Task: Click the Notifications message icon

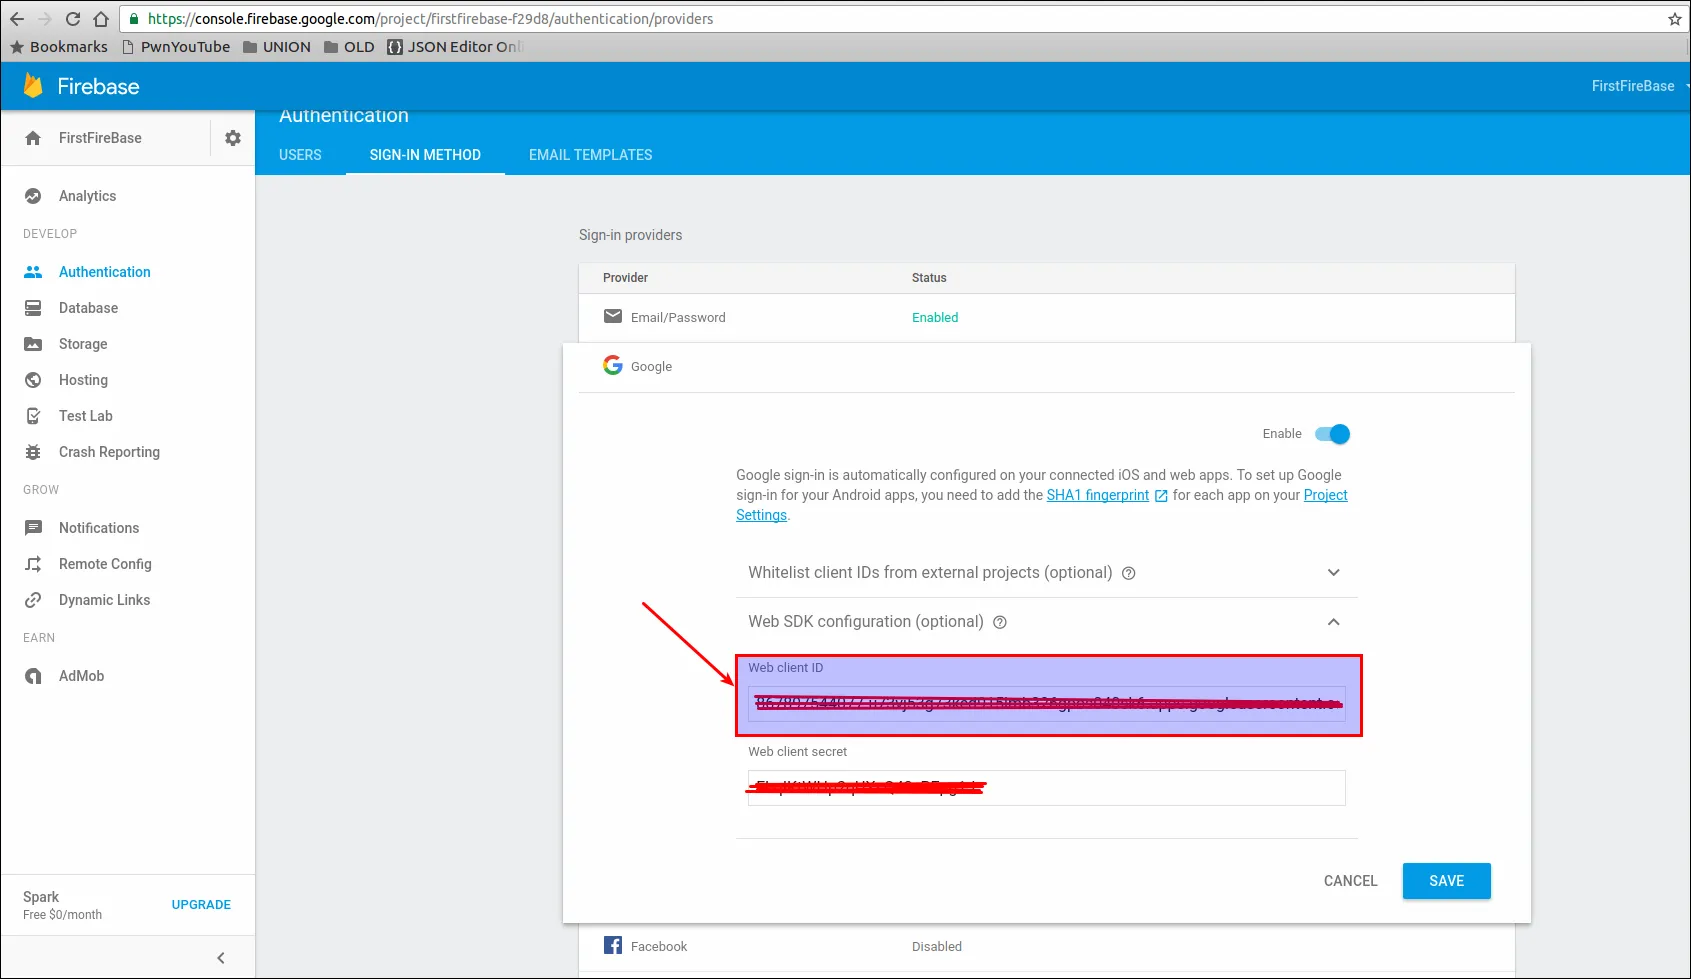Action: pyautogui.click(x=33, y=528)
